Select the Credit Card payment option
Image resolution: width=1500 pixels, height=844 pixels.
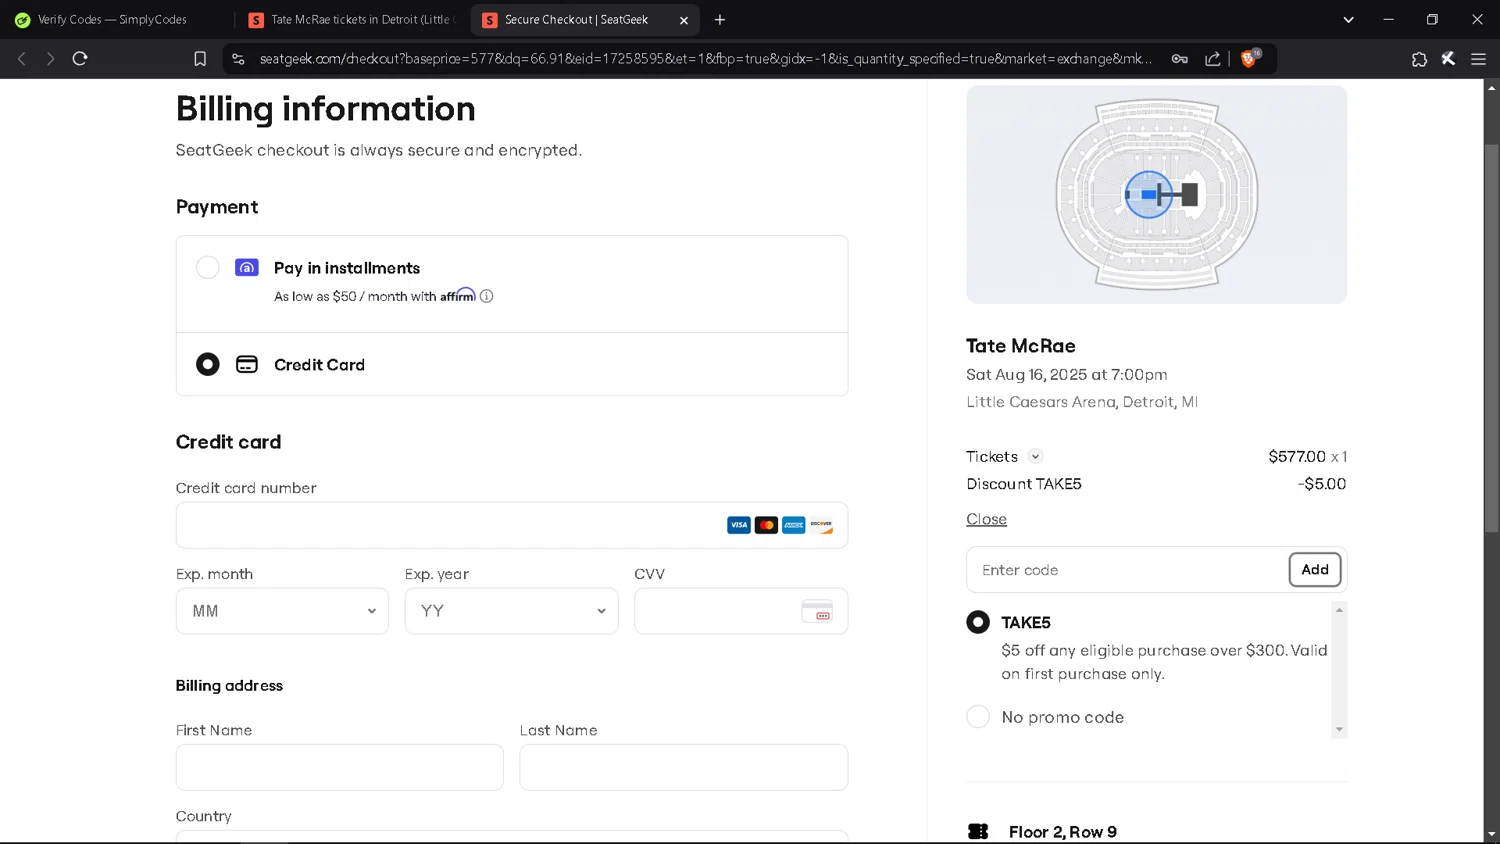(208, 364)
